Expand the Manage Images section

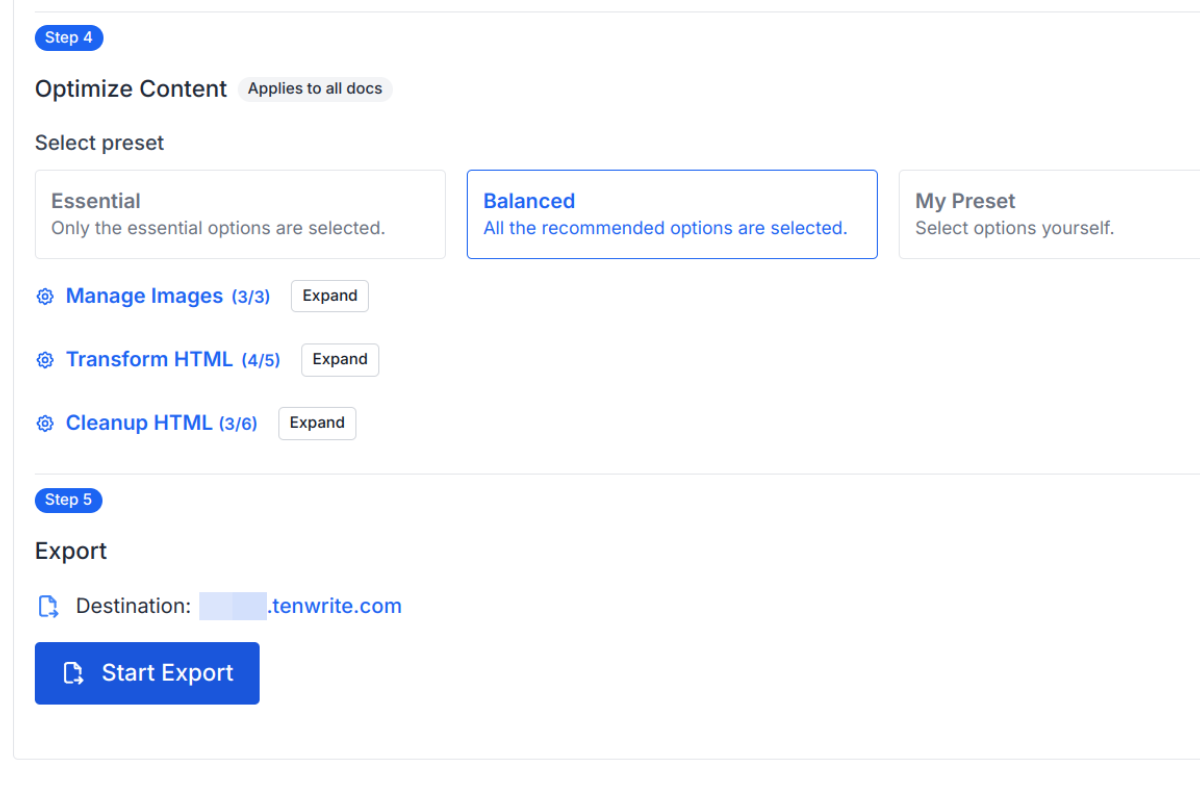pos(330,296)
